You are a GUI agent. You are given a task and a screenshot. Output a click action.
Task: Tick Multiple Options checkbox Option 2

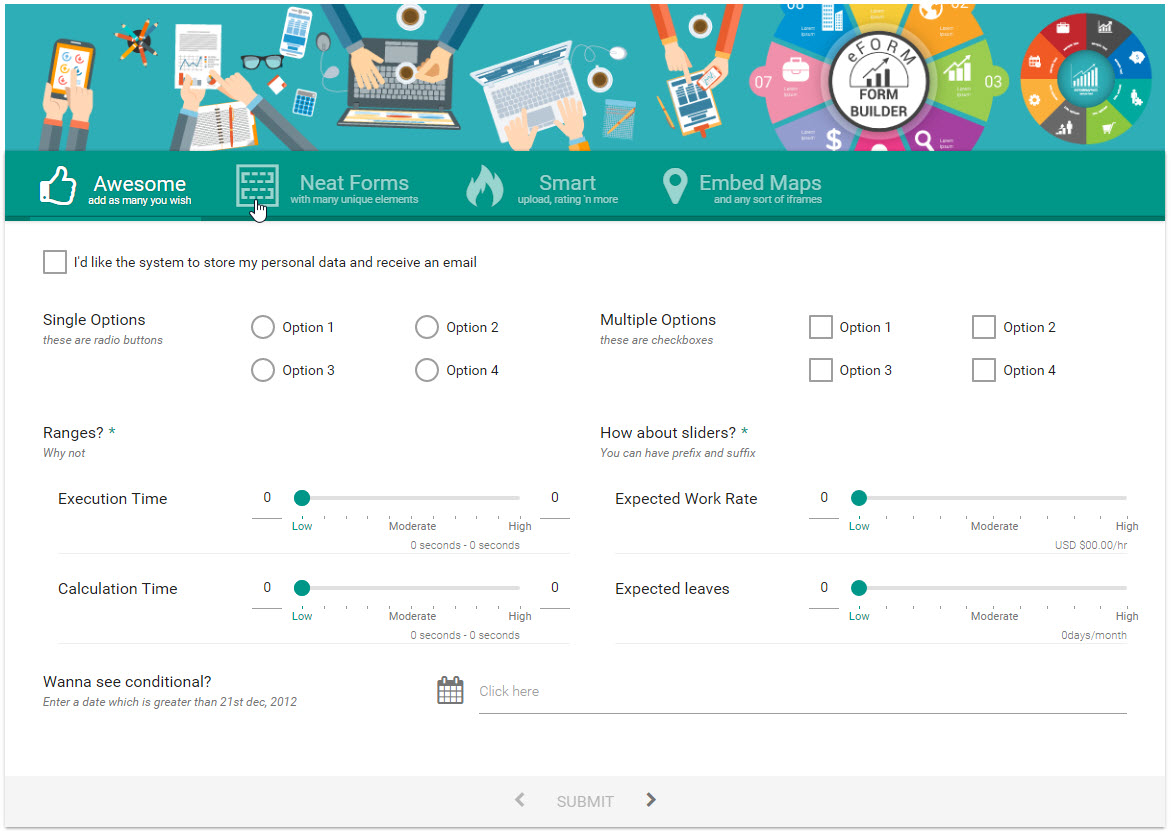(x=984, y=327)
